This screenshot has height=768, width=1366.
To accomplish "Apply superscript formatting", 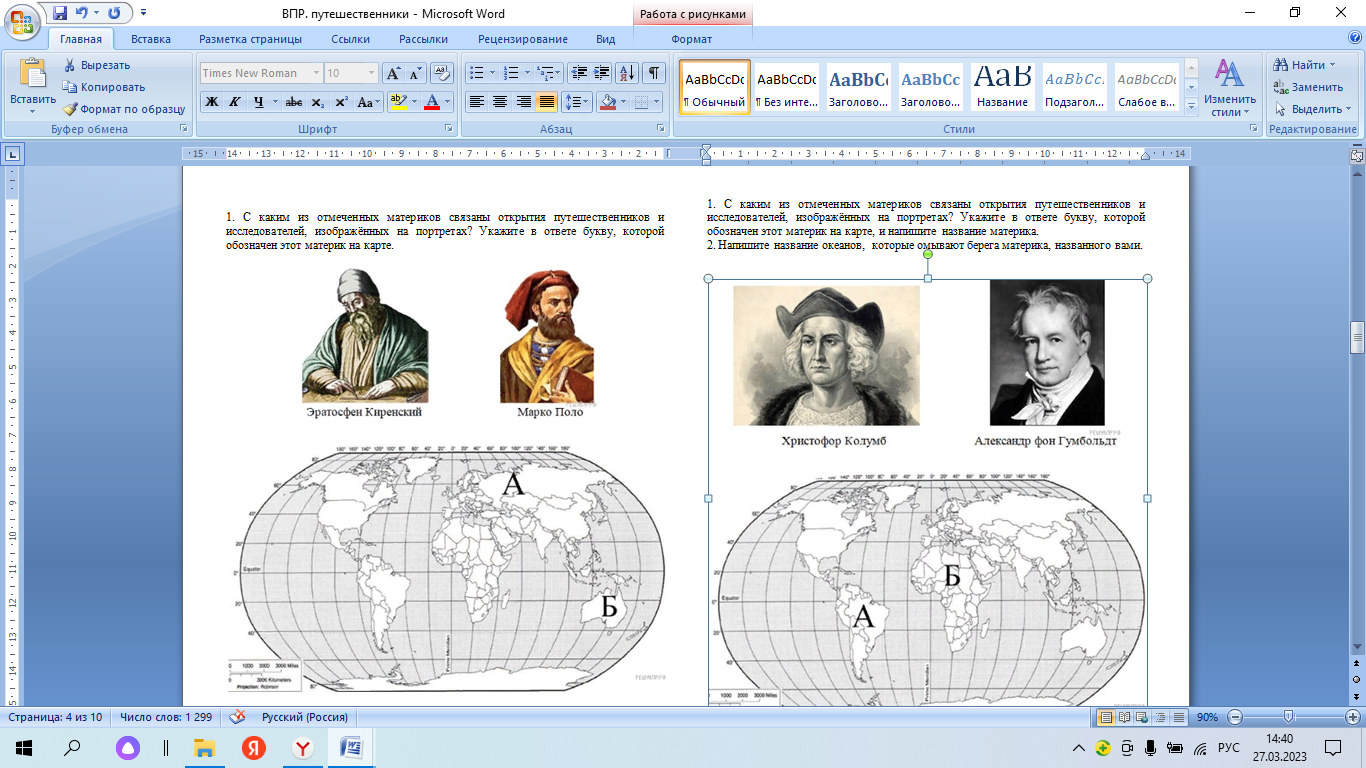I will 341,102.
